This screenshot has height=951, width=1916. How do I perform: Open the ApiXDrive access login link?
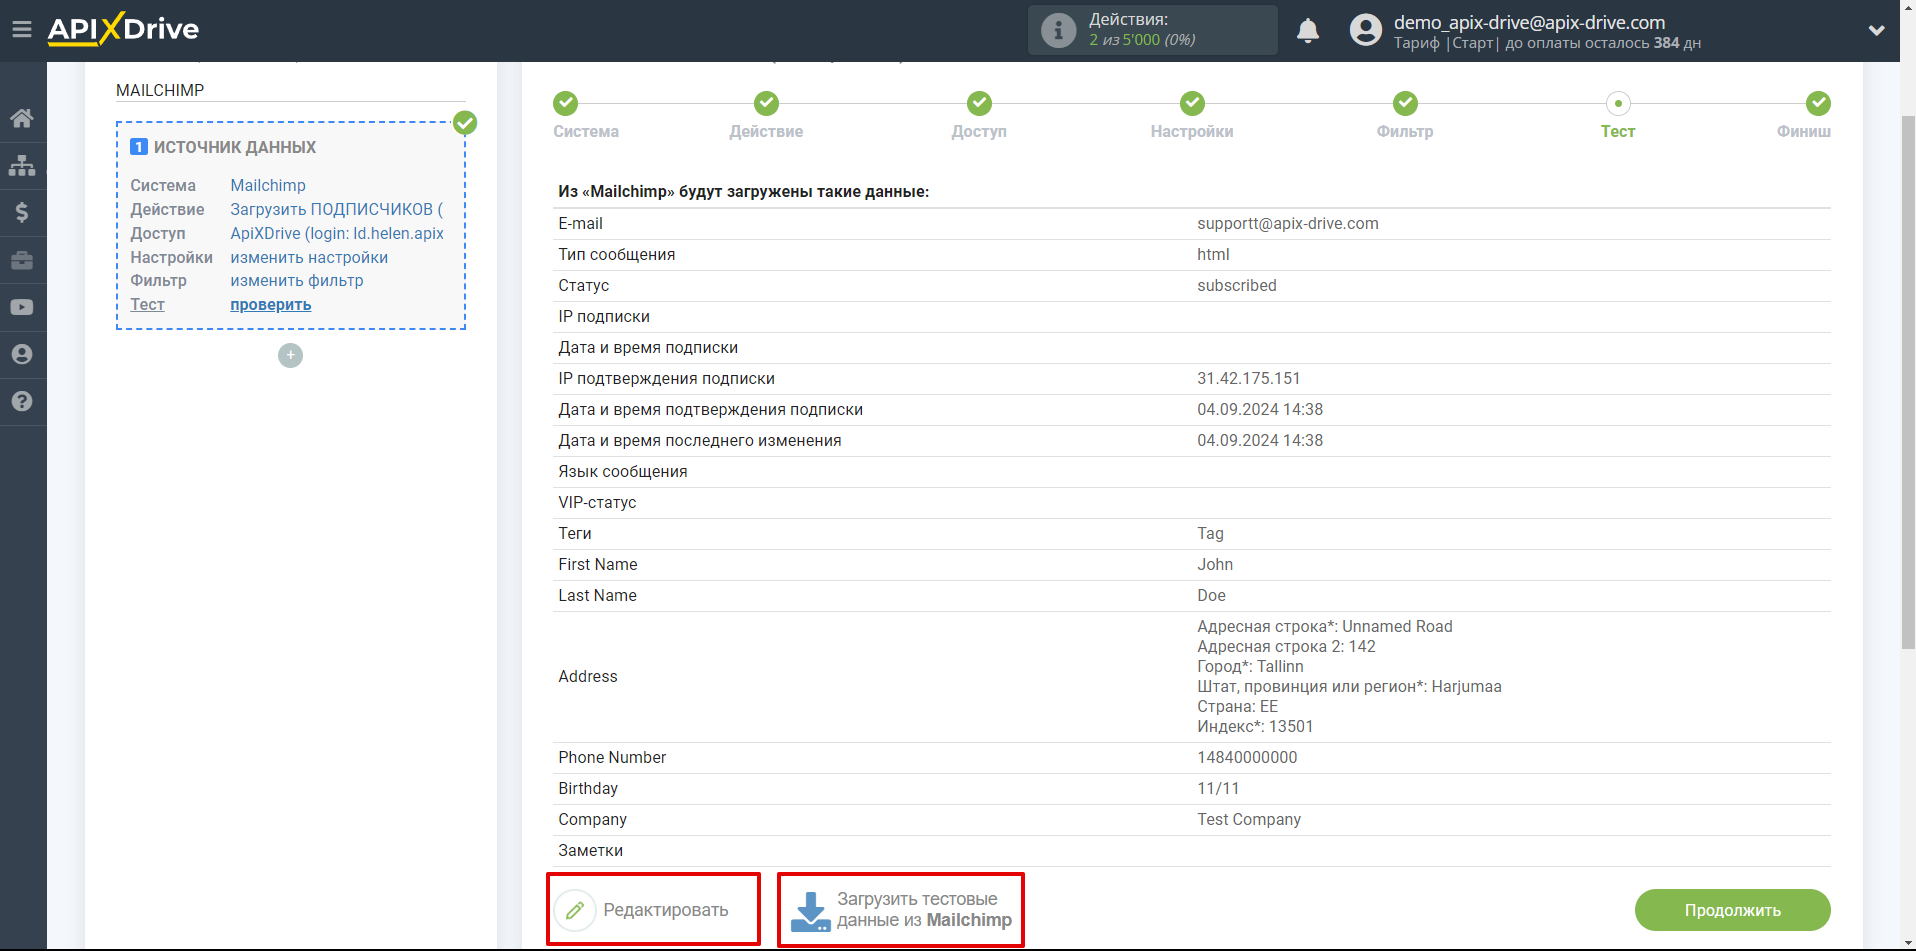[x=337, y=233]
